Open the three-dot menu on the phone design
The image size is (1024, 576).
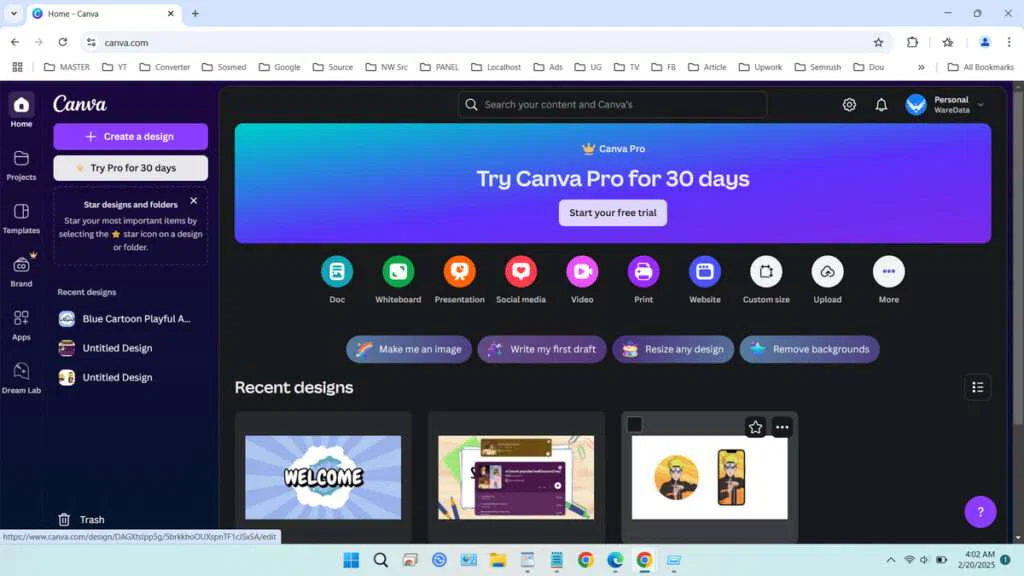[x=781, y=426]
